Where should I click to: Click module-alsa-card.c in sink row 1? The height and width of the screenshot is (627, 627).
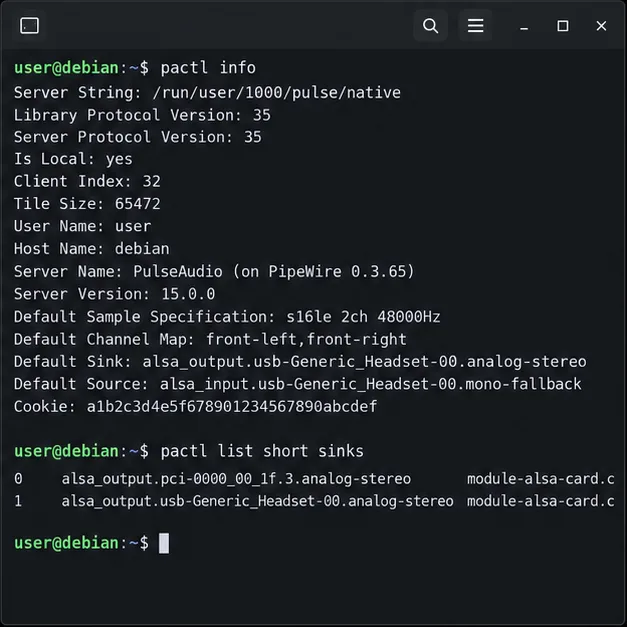[x=541, y=501]
